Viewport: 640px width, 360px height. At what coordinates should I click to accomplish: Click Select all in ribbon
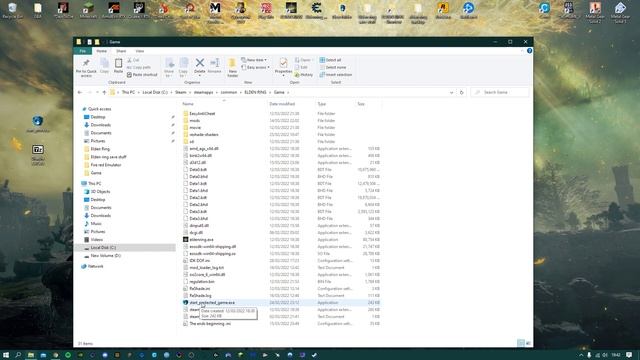[x=331, y=60]
